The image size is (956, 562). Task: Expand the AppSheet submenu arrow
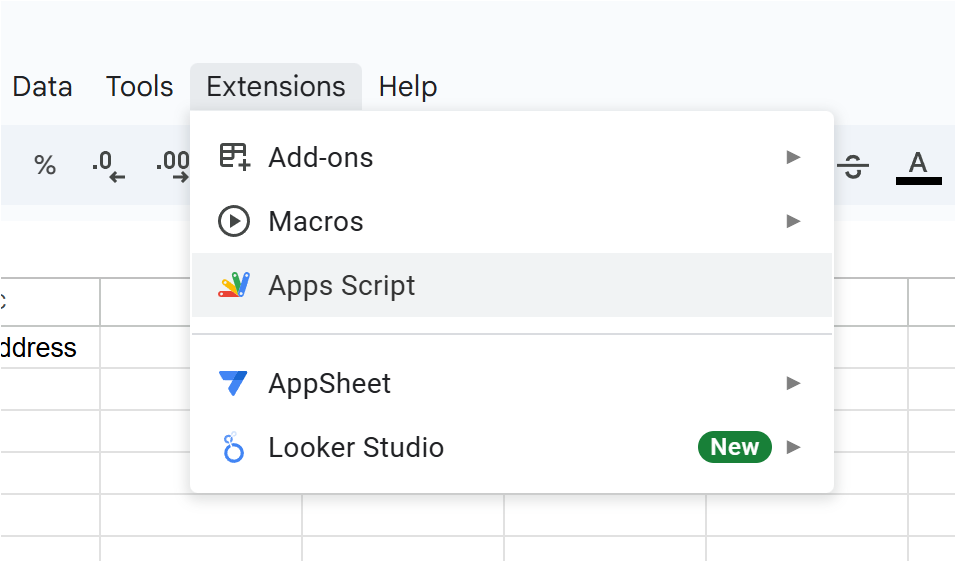[x=793, y=383]
